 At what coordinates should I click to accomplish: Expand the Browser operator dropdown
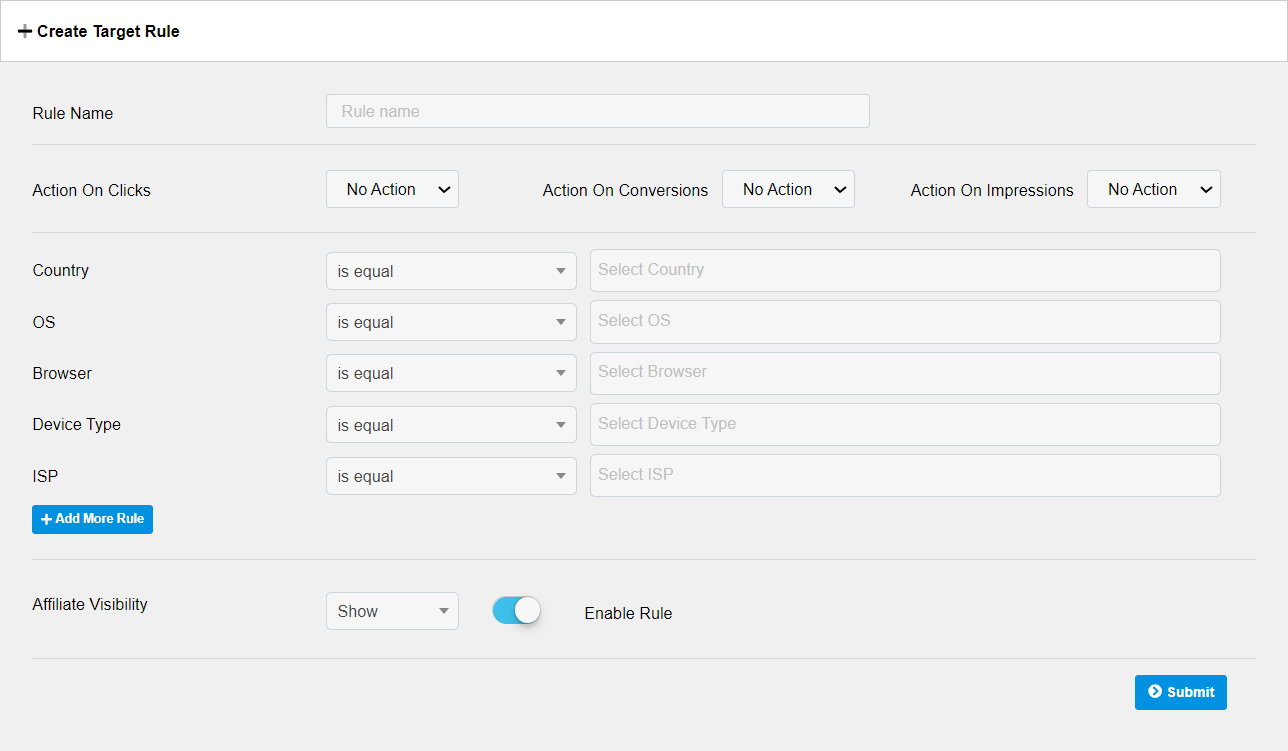click(451, 373)
